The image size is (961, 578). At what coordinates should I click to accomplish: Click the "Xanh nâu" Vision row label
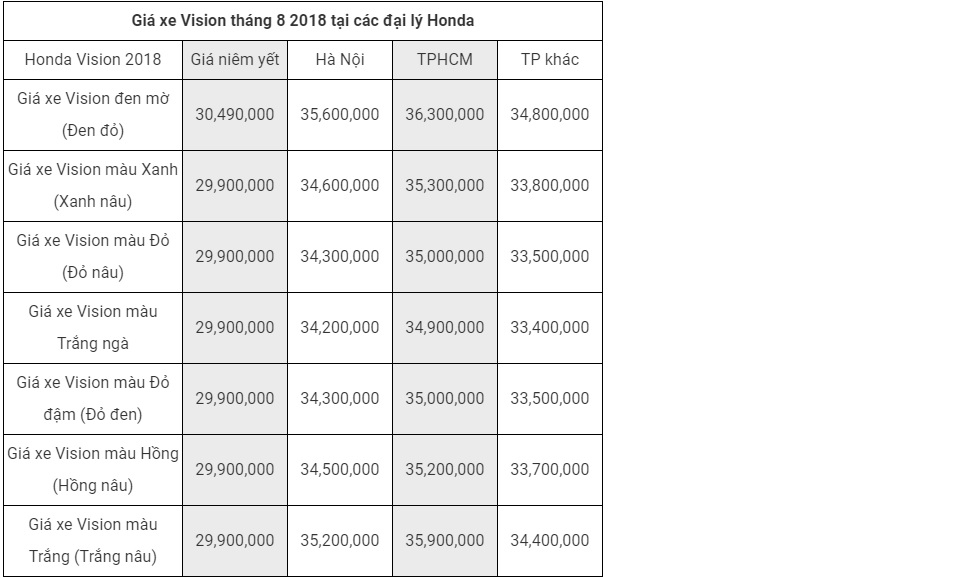click(x=93, y=185)
